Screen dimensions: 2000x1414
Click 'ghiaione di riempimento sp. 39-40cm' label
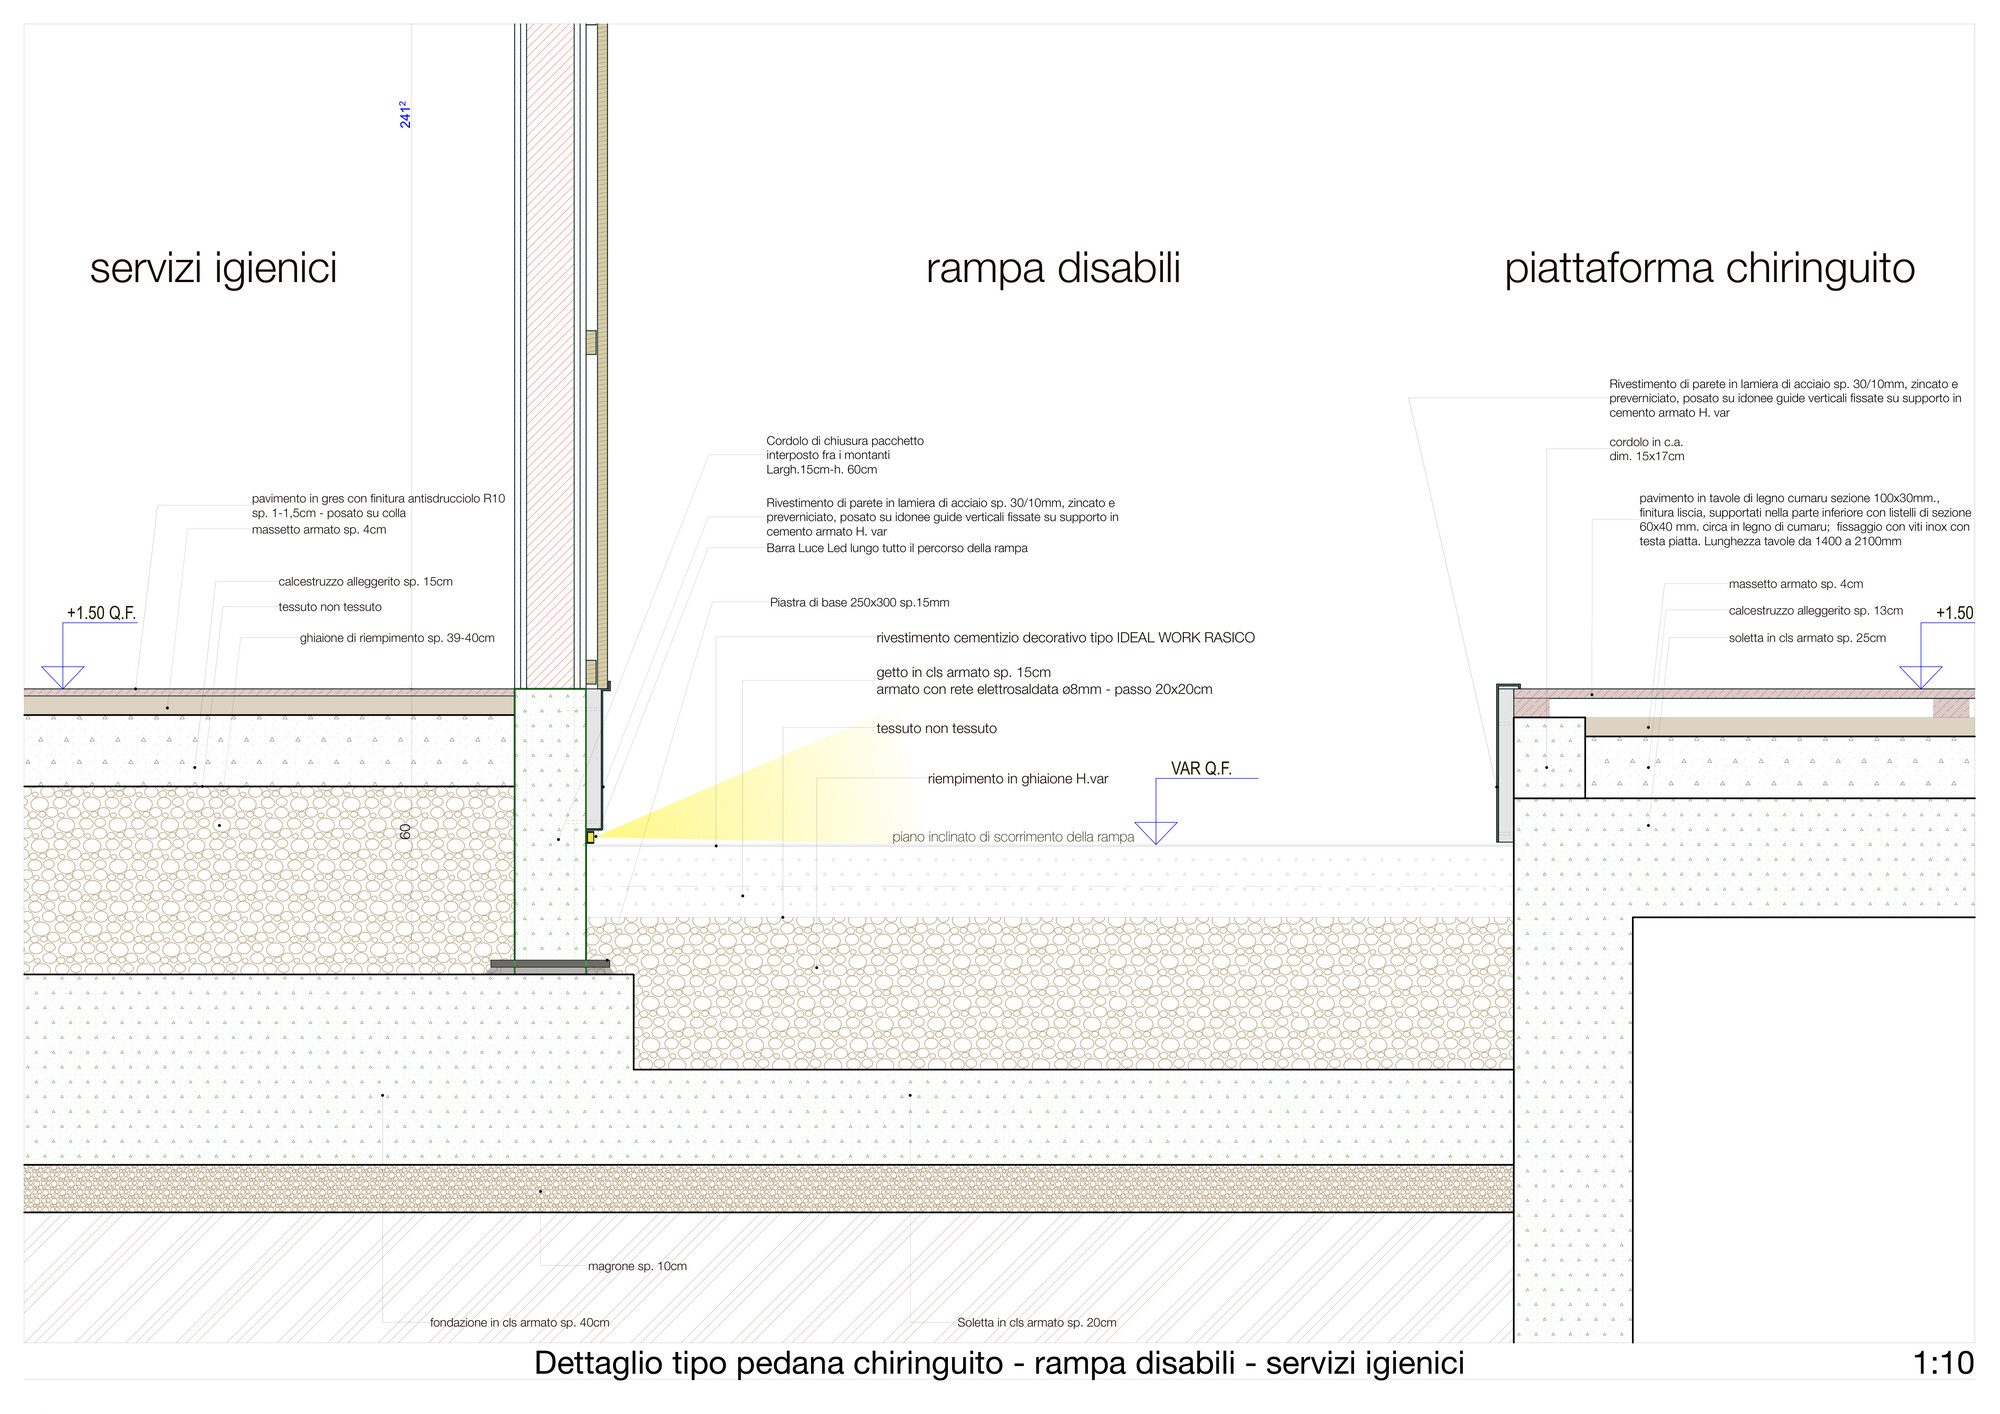(x=397, y=638)
